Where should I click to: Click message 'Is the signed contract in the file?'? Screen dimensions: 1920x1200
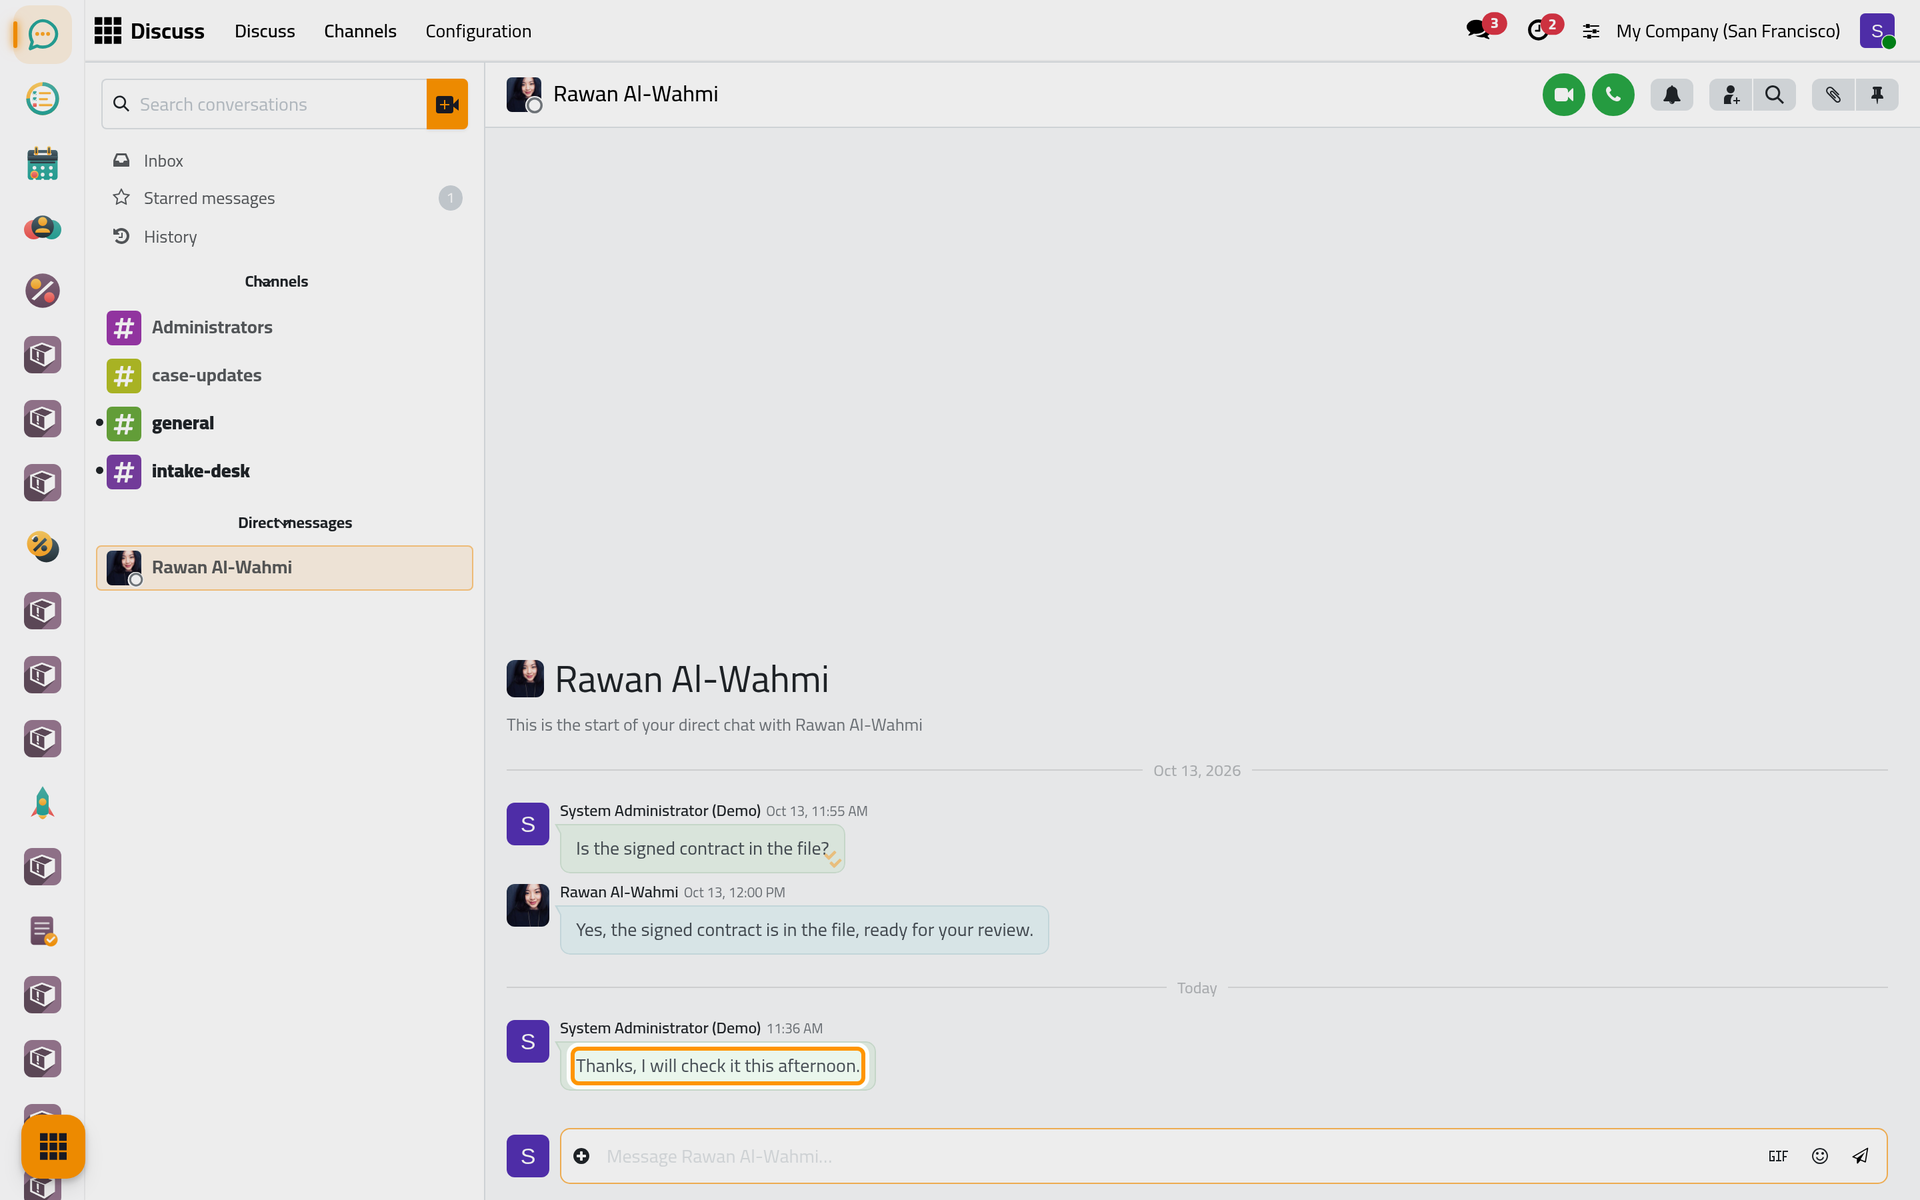(702, 849)
